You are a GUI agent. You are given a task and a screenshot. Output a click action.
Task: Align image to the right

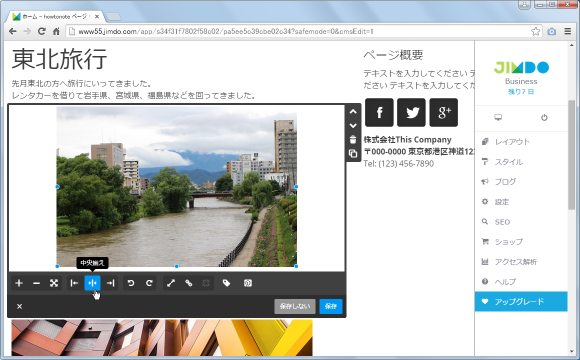pos(110,283)
